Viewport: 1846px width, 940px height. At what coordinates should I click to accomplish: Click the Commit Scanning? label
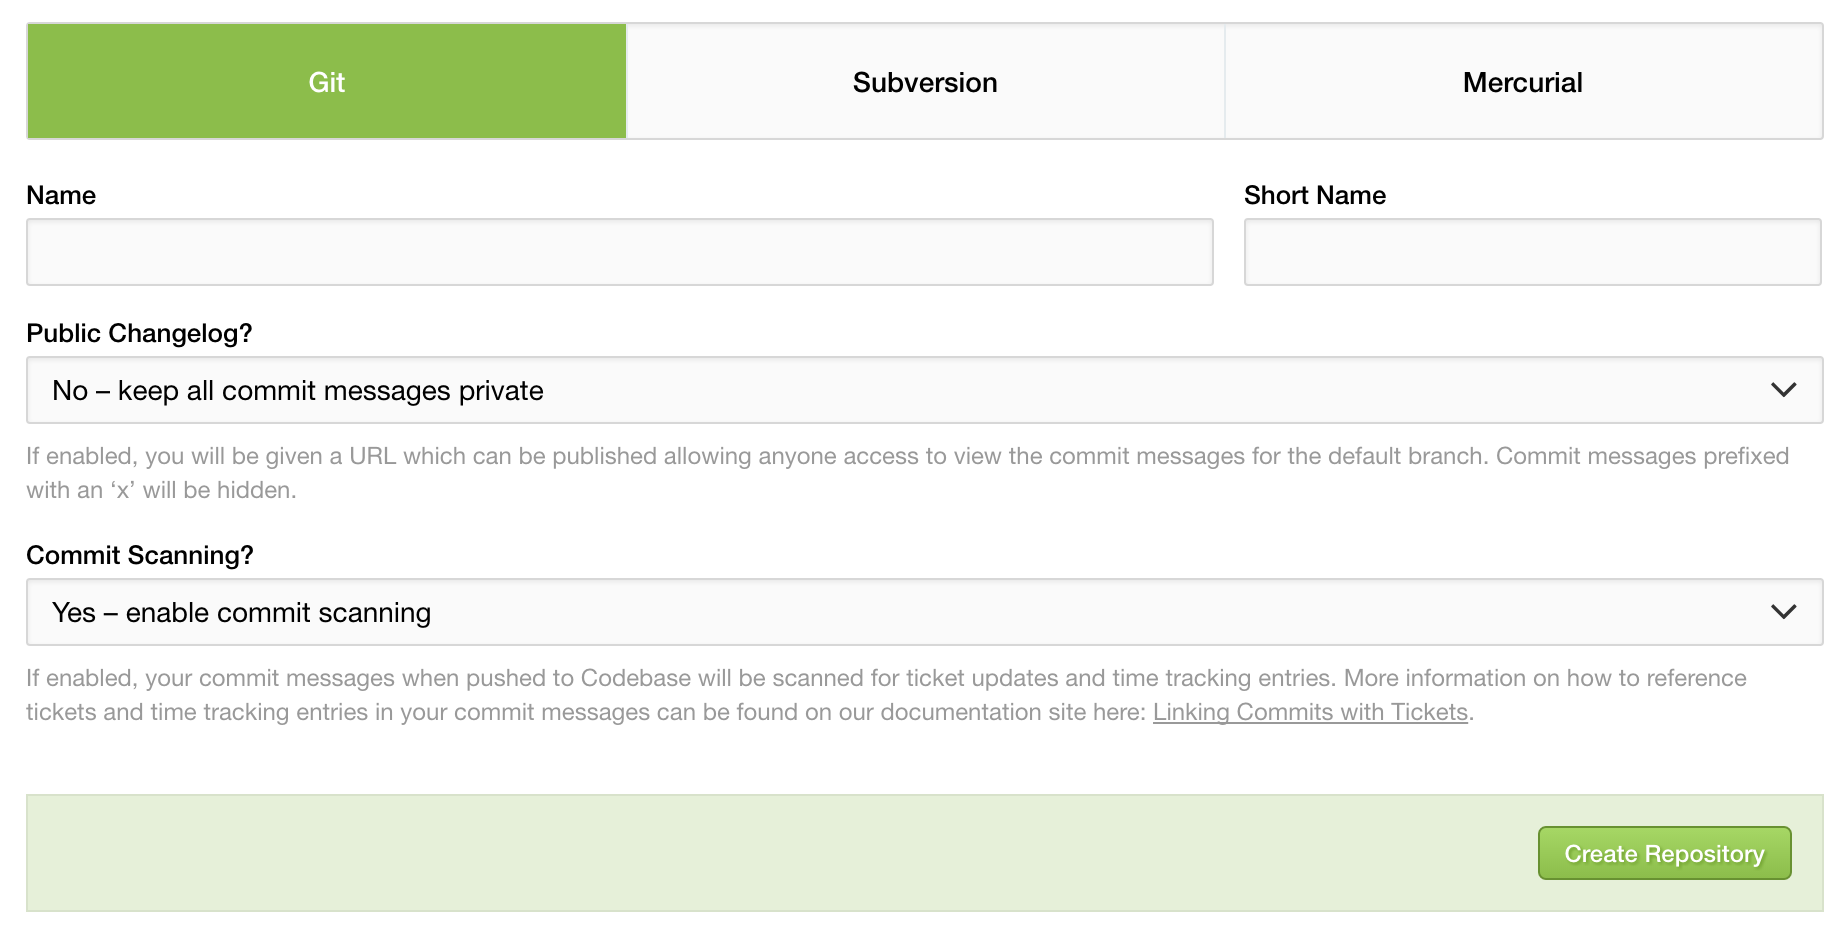click(140, 555)
